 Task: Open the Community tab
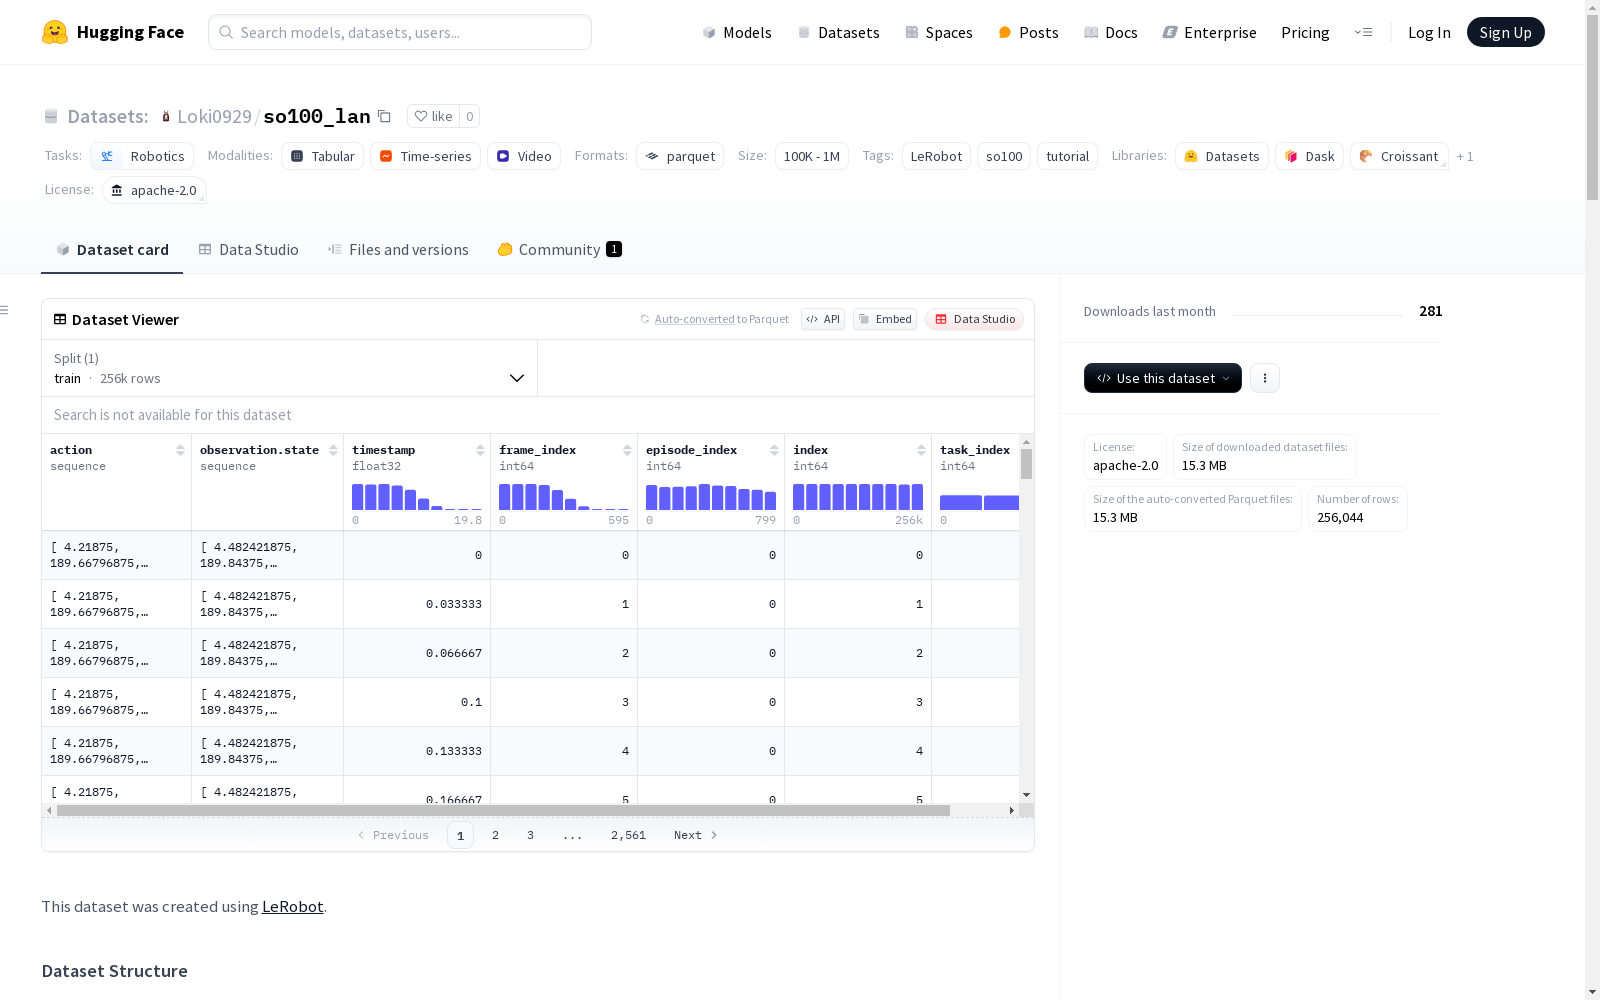coord(559,249)
